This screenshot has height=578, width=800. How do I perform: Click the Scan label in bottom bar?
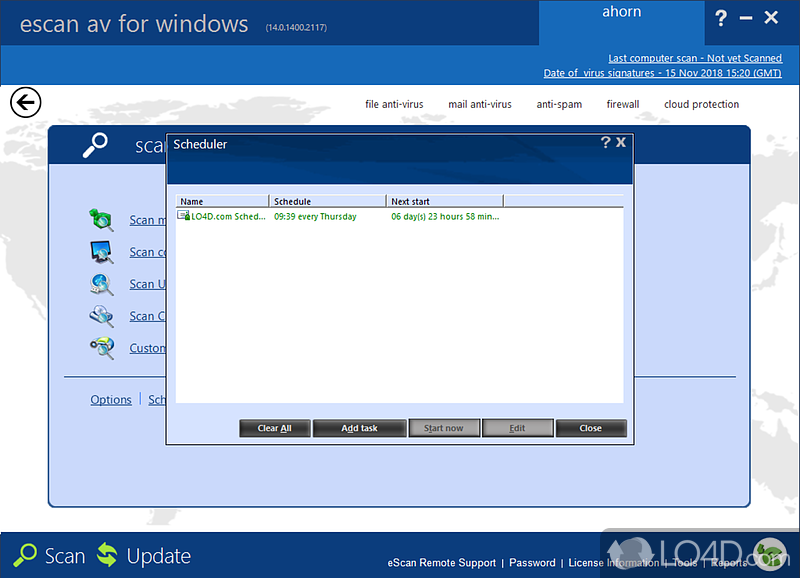coord(65,556)
